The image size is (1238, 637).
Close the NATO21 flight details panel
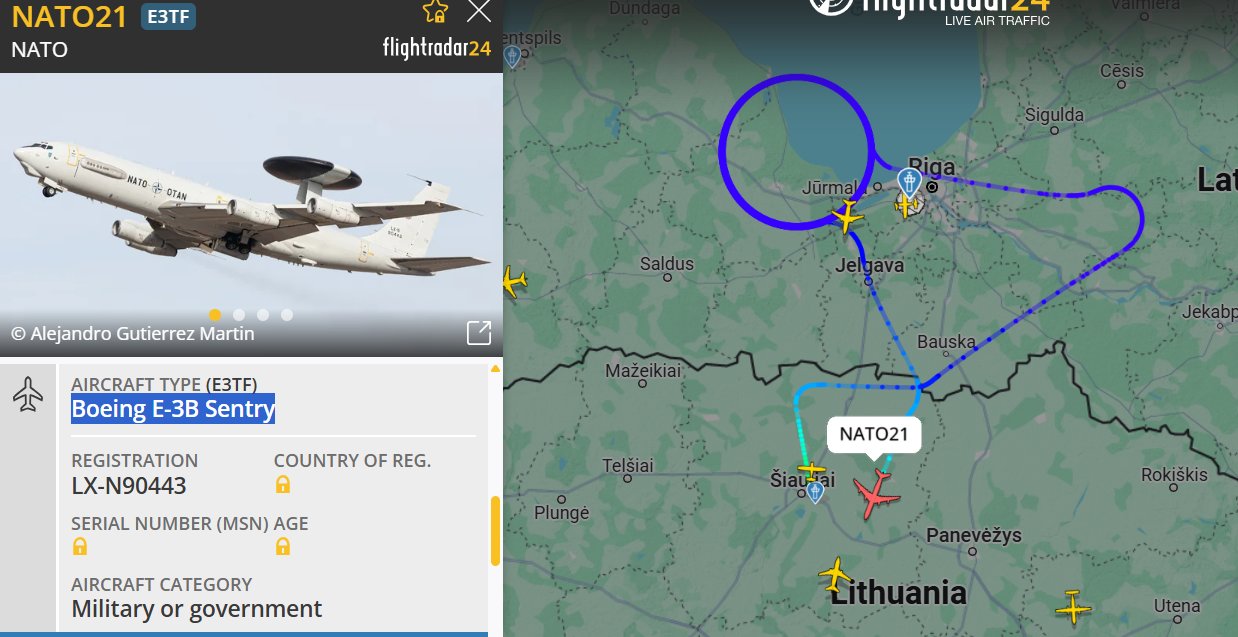[479, 11]
